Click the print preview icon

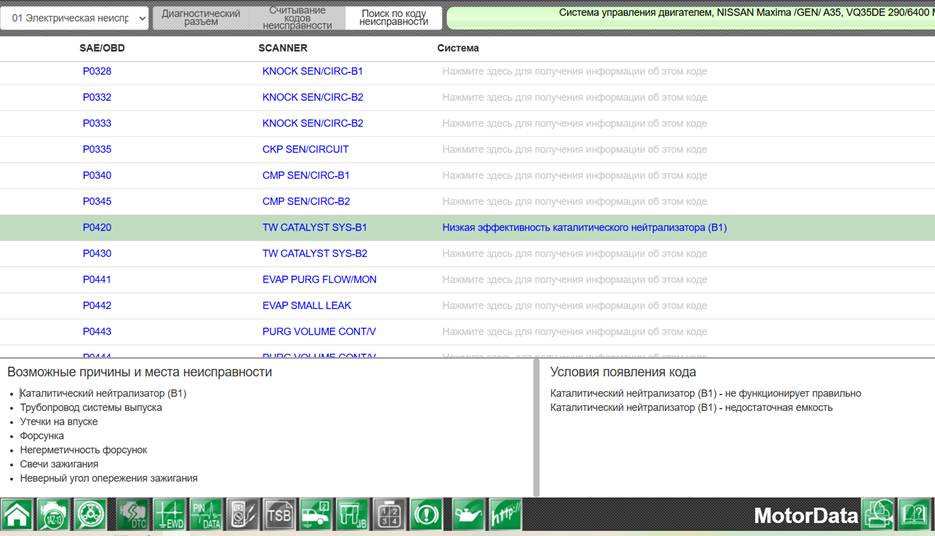[x=878, y=515]
